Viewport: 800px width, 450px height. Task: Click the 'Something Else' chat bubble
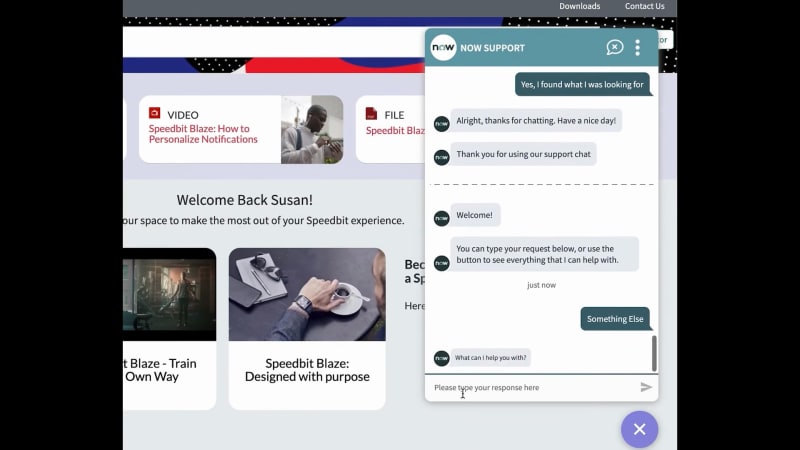[x=615, y=319]
